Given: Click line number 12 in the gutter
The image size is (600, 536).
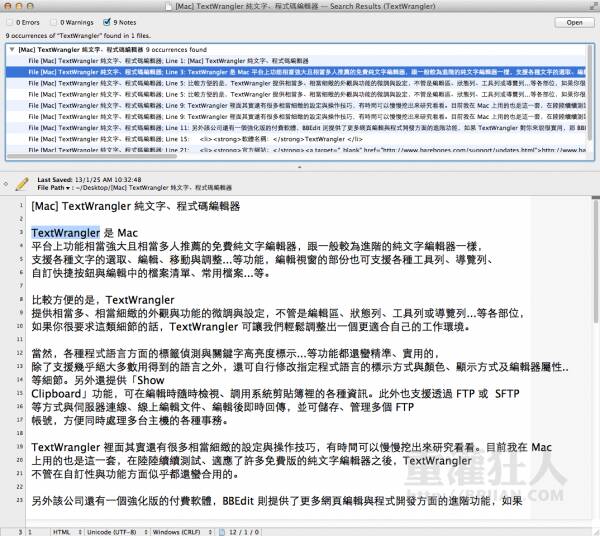Looking at the screenshot, I should (x=20, y=353).
